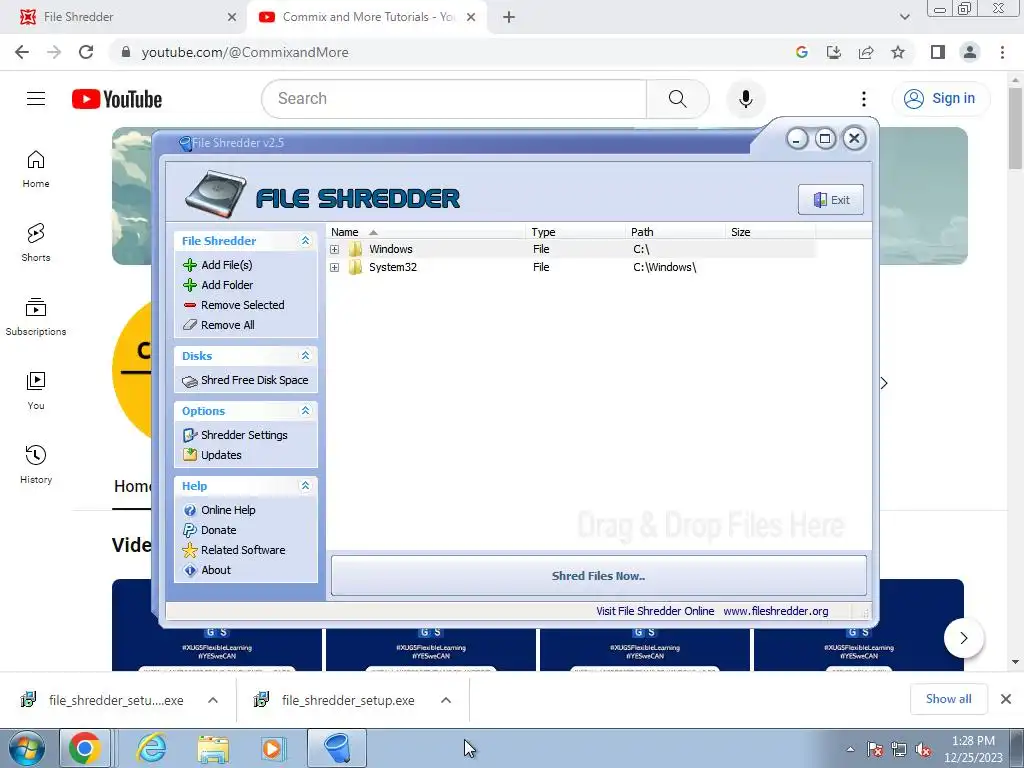Click the red Remove Selected minus icon

tap(190, 305)
